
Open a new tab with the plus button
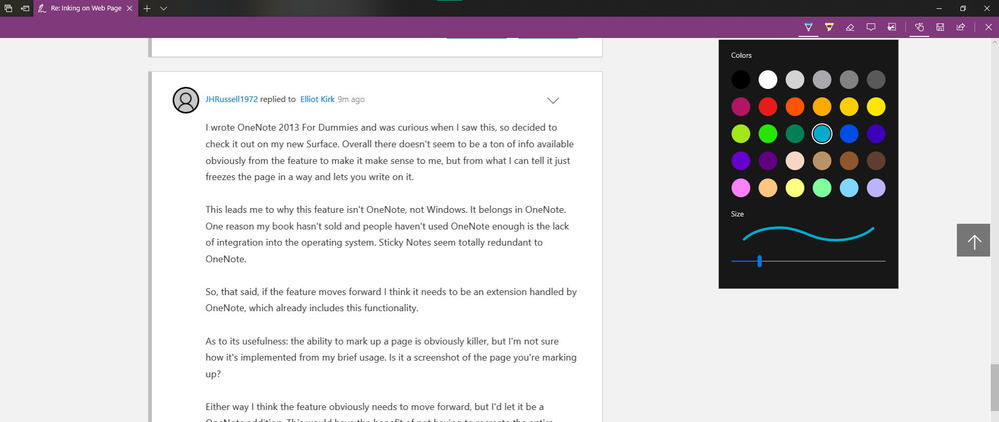pyautogui.click(x=147, y=8)
